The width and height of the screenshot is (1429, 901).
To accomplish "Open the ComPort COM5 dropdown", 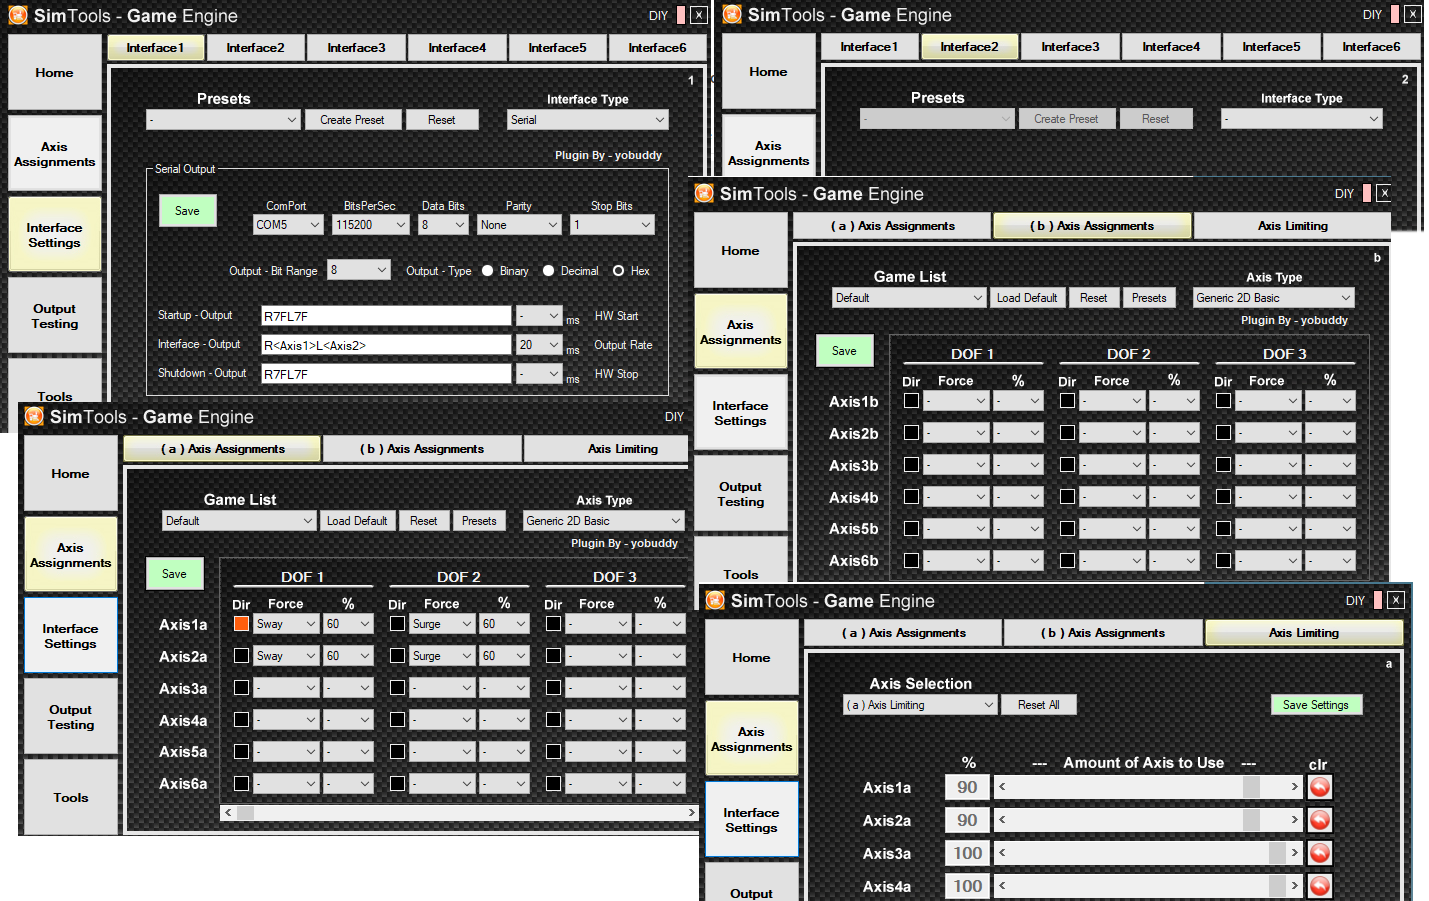I will tap(288, 225).
